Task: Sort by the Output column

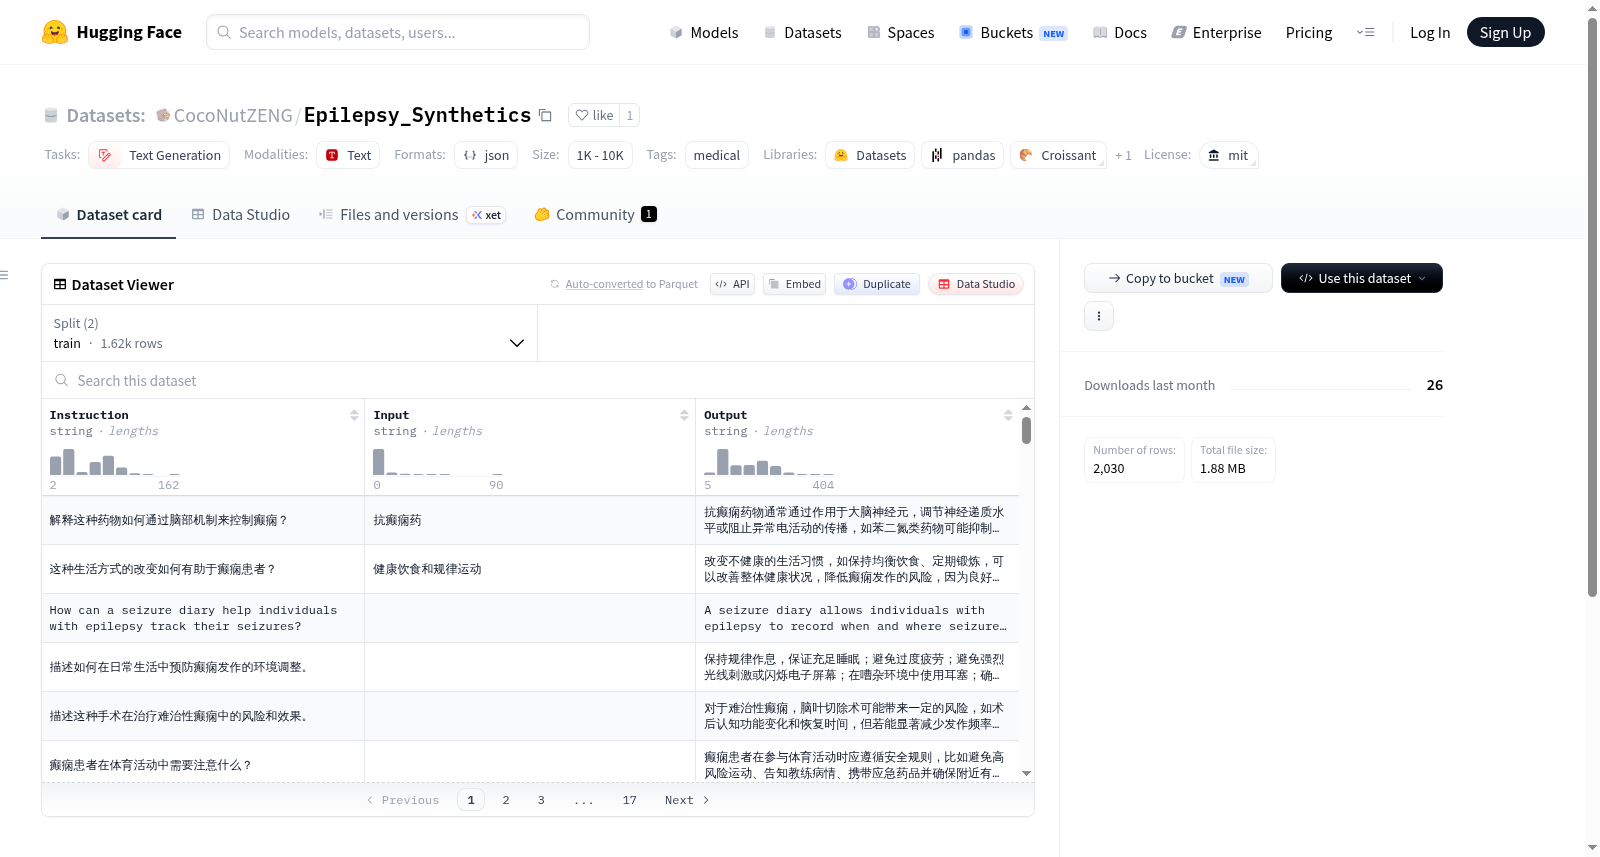Action: [1008, 415]
